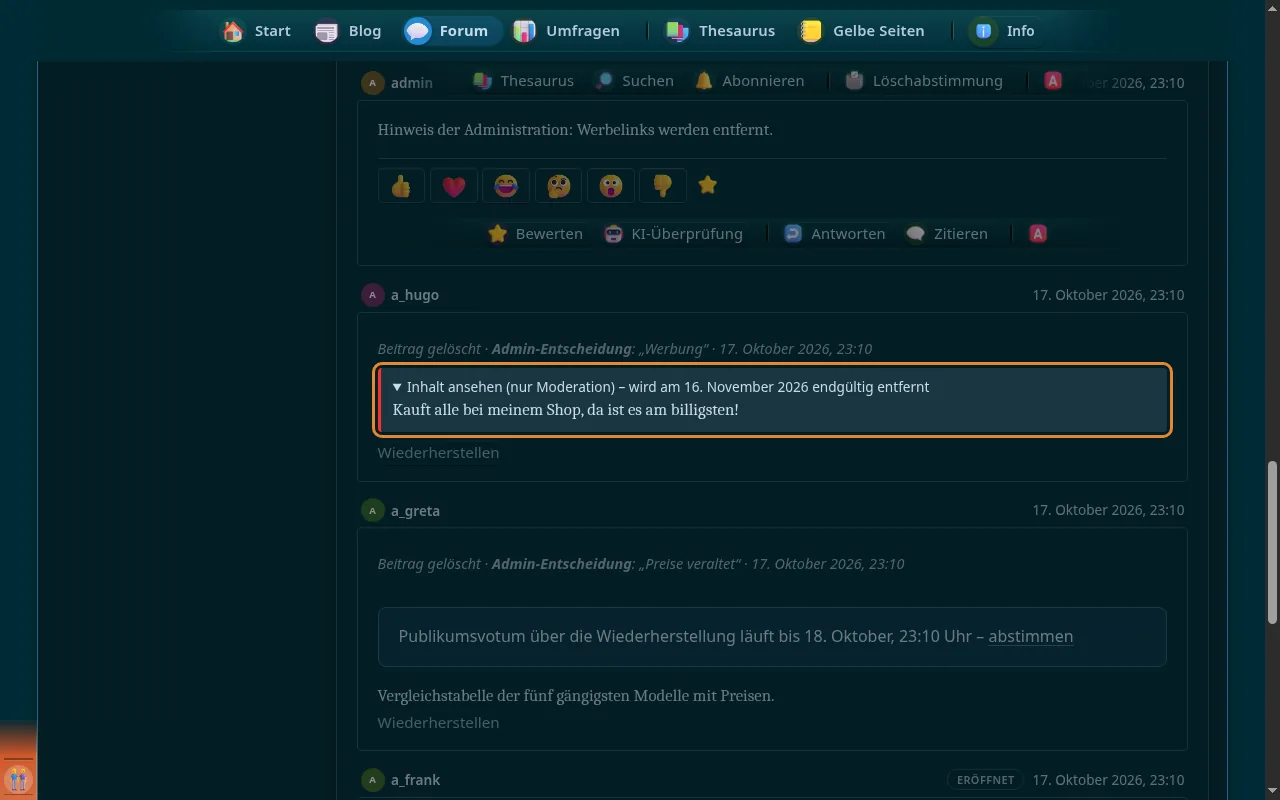Click the two-people icon in the orange corner panel

coord(19,778)
